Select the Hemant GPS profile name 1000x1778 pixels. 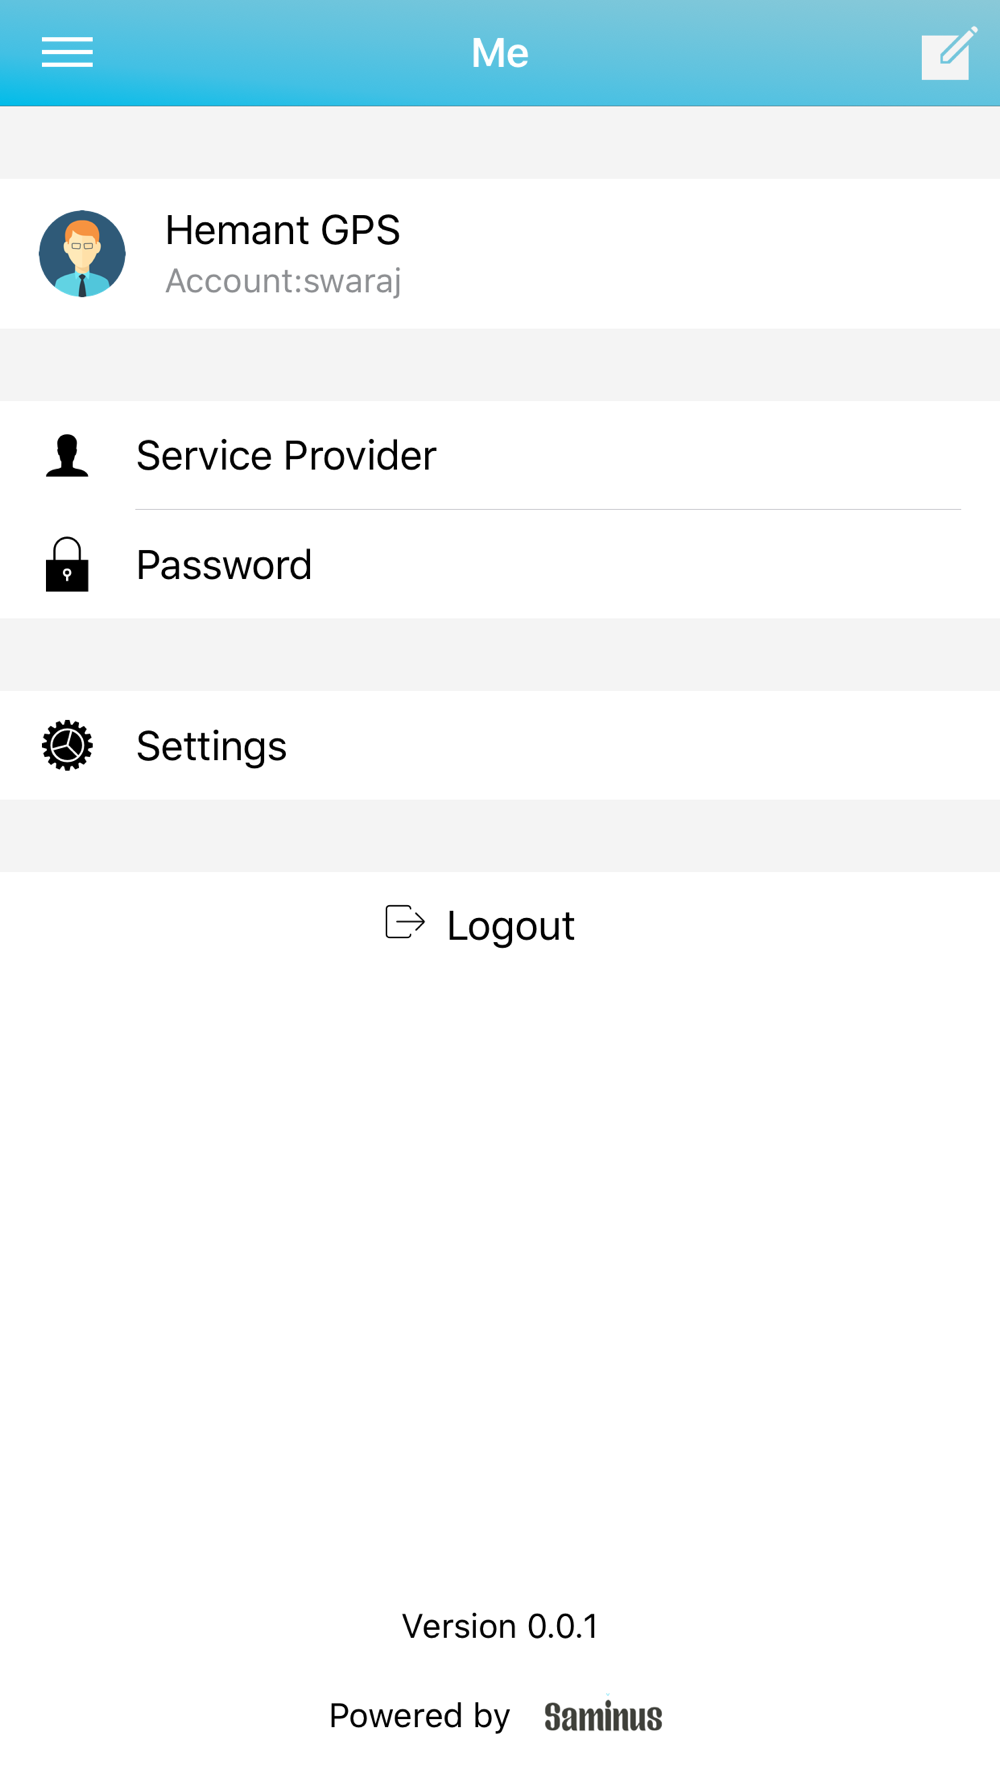(x=282, y=230)
